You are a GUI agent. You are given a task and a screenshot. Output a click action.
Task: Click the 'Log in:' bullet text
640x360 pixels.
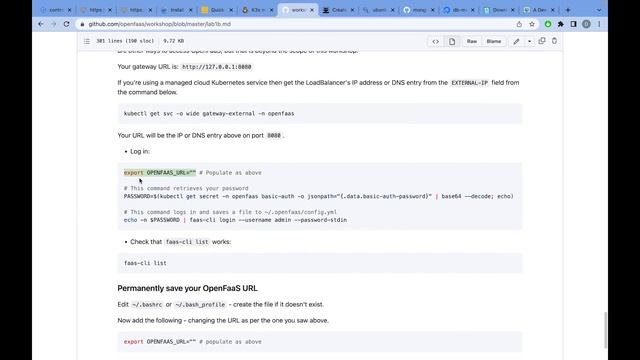tap(140, 151)
